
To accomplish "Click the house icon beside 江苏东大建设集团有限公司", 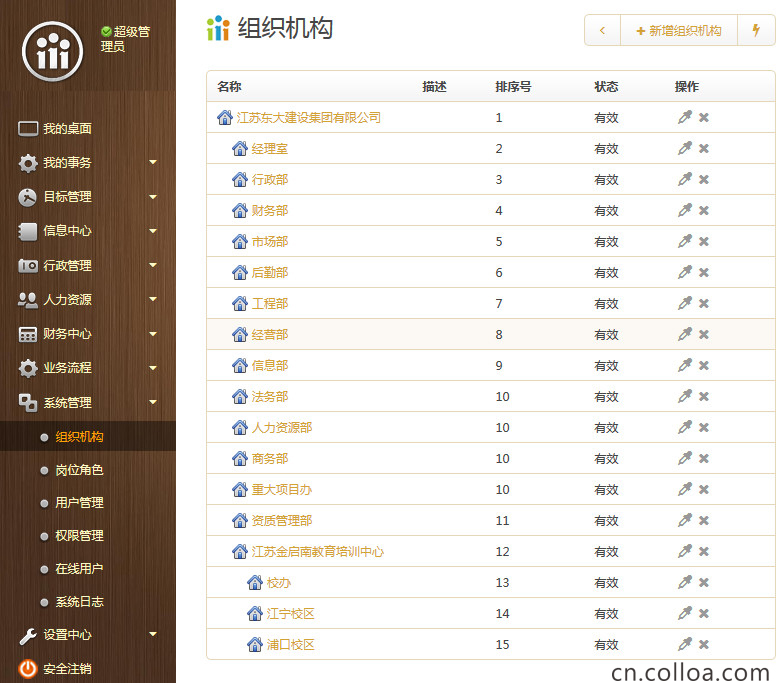I will pyautogui.click(x=225, y=118).
